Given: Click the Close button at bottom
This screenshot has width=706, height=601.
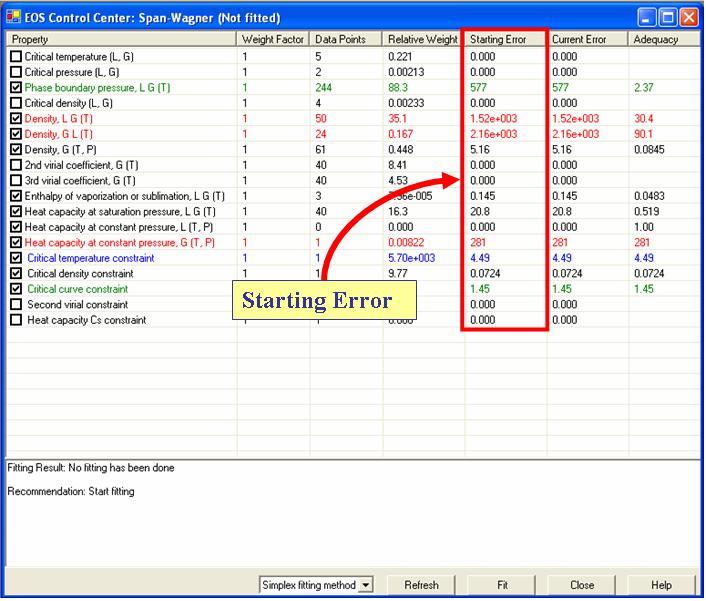Looking at the screenshot, I should pyautogui.click(x=582, y=585).
